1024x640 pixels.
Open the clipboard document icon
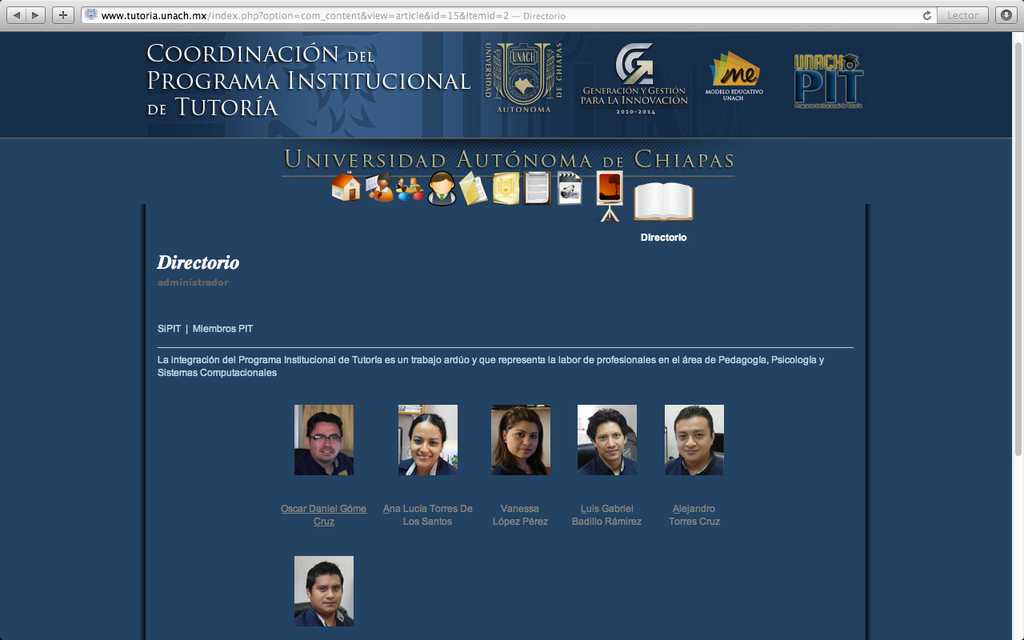(x=537, y=188)
